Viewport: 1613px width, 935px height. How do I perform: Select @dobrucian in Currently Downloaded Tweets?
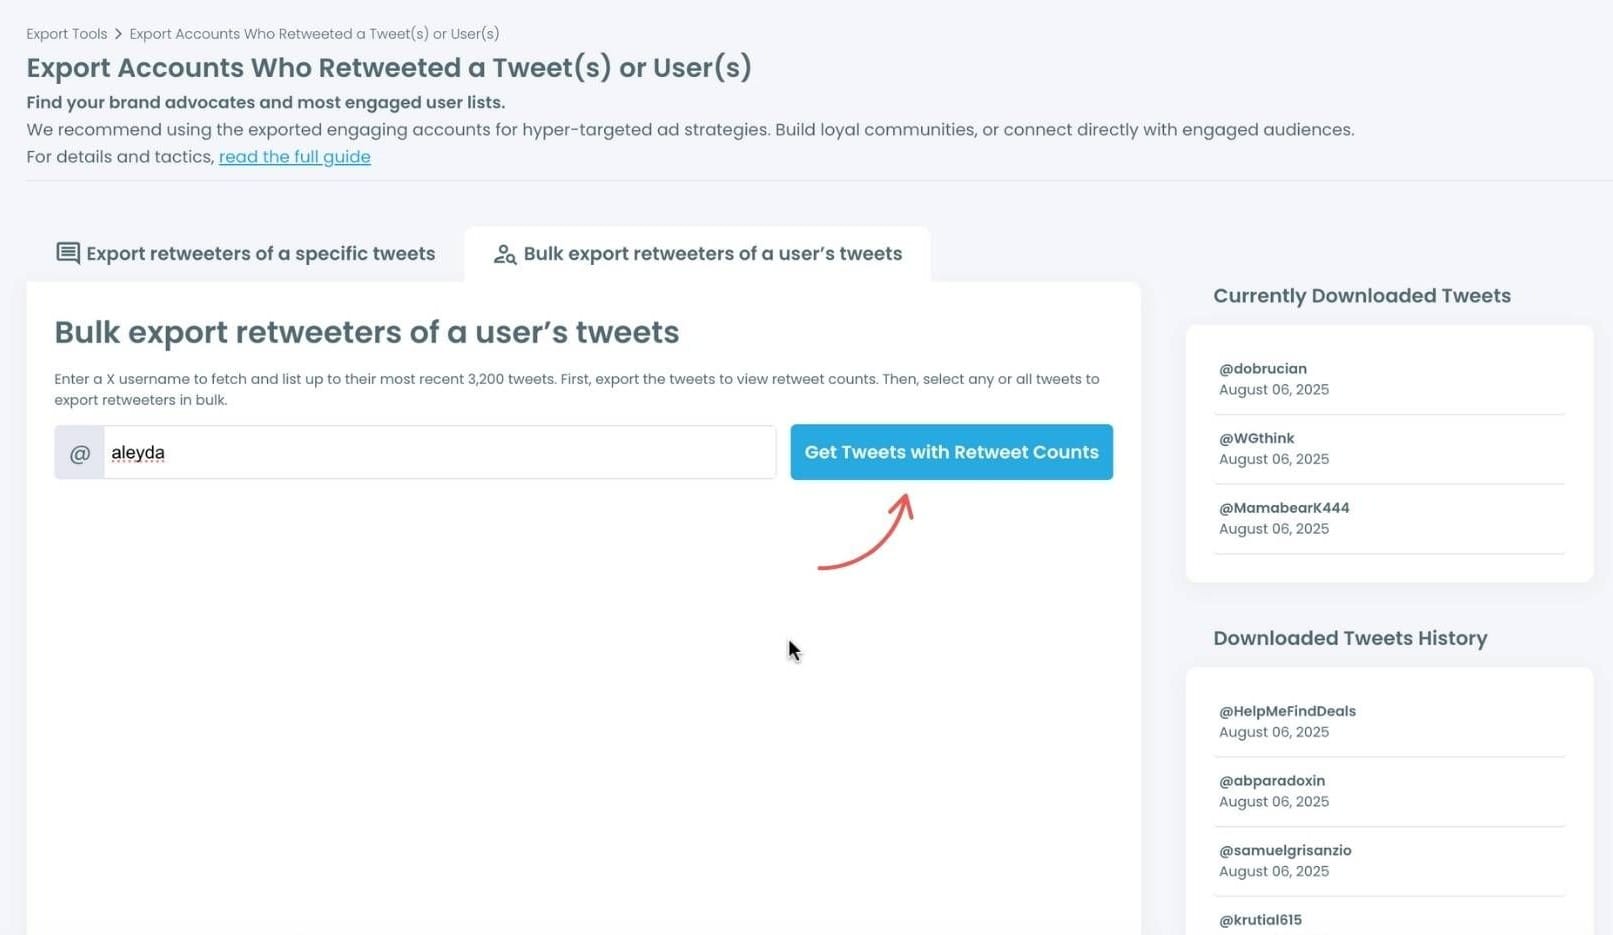click(1263, 368)
